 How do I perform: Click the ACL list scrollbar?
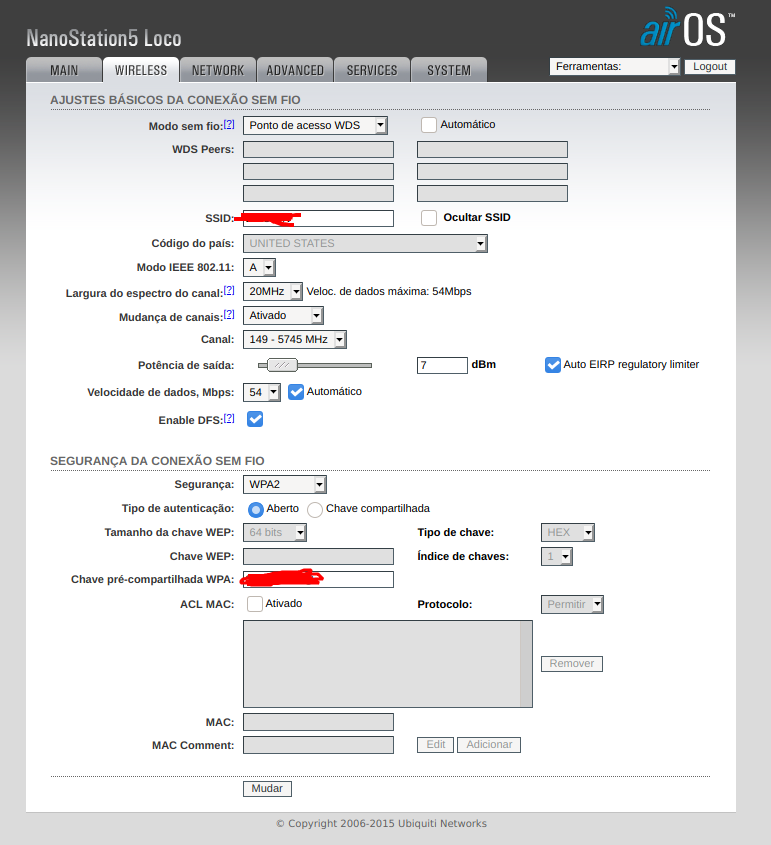526,664
